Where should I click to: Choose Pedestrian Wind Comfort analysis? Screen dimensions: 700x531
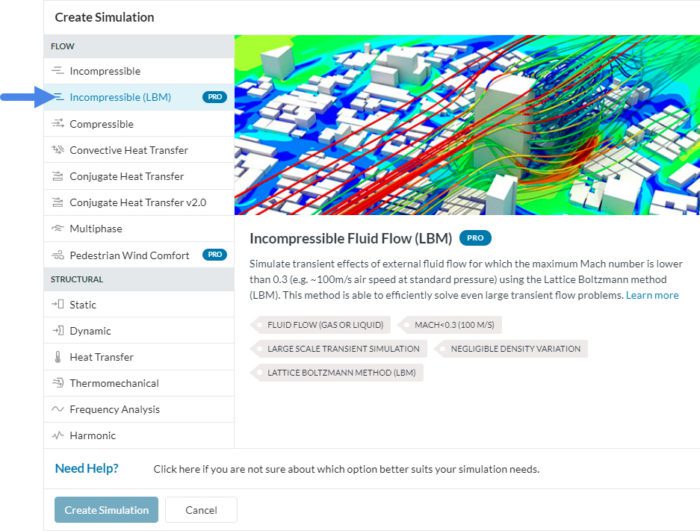tap(129, 255)
